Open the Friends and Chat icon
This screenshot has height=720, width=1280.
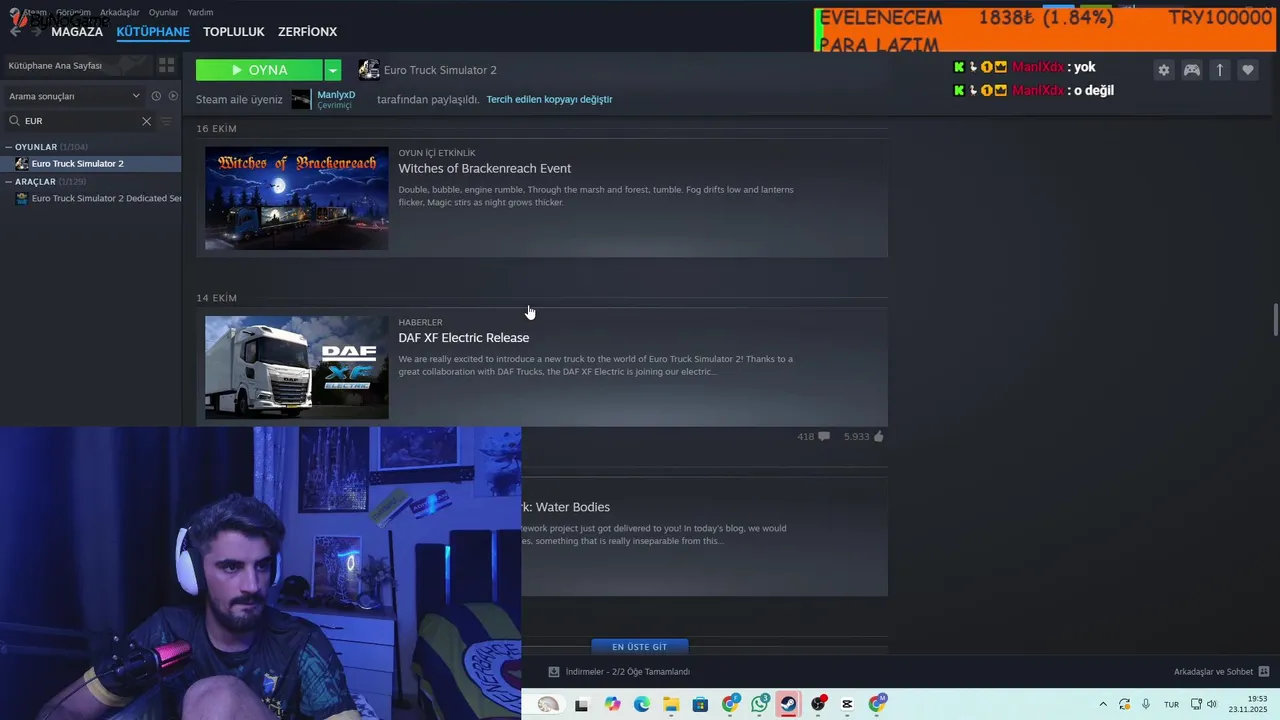1264,672
